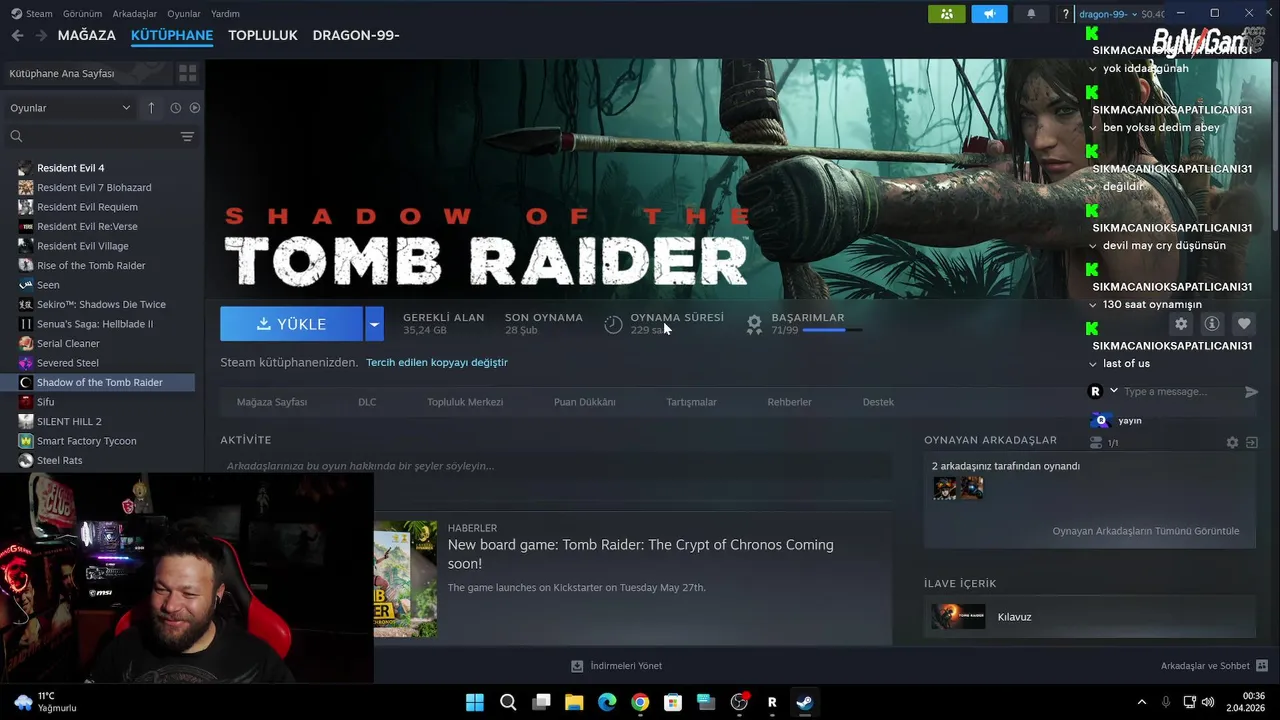Open the DRAGON-99- profile tab

pos(356,35)
